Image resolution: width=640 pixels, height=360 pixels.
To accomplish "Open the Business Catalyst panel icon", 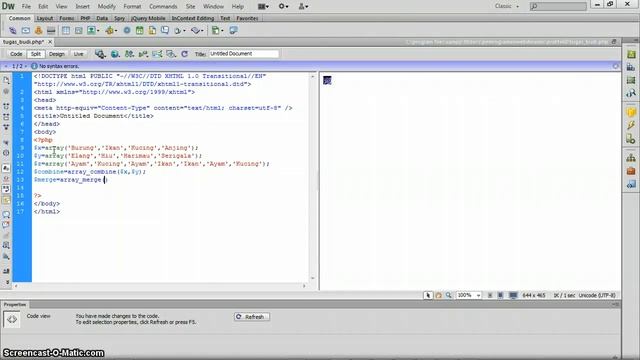I will pos(631,67).
